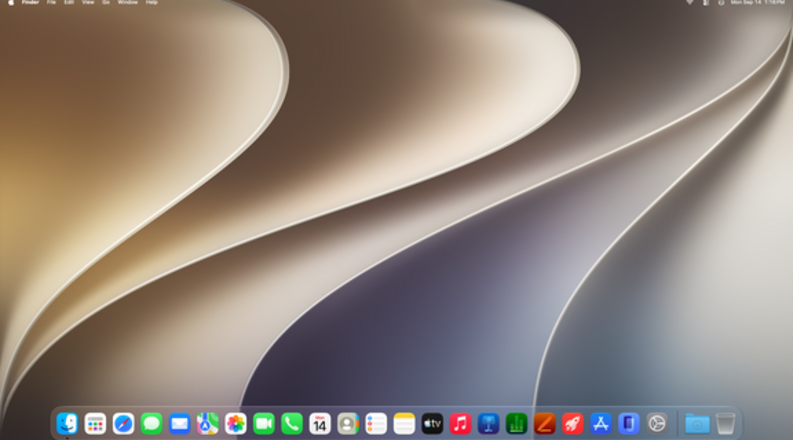Open the File menu
This screenshot has height=440, width=793.
click(51, 3)
